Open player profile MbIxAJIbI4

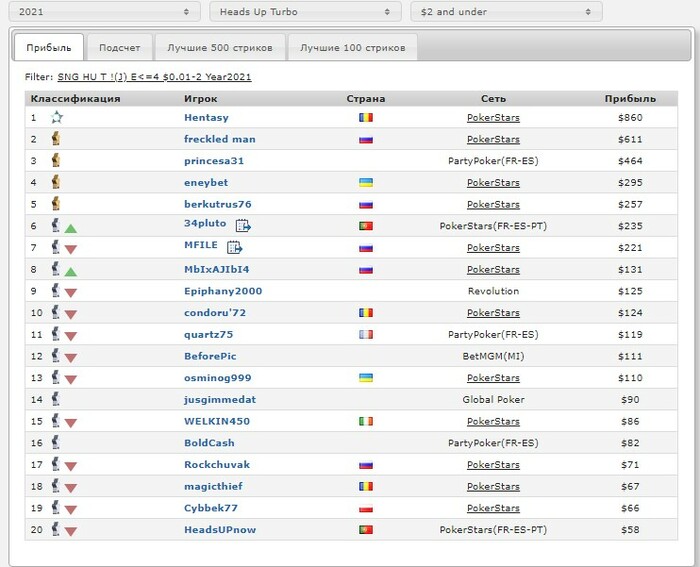point(217,269)
